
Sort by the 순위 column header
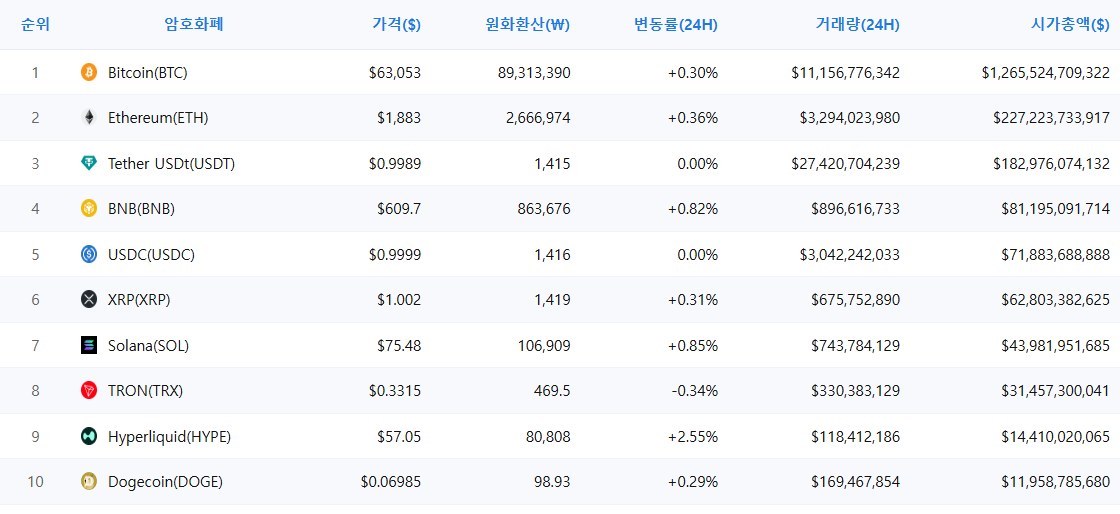pos(35,24)
